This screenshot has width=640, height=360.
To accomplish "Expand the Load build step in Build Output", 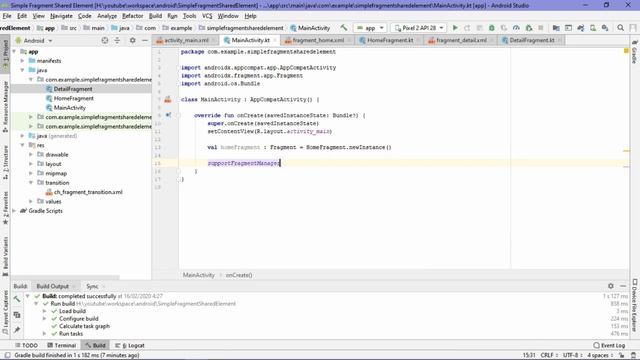I will coord(44,311).
